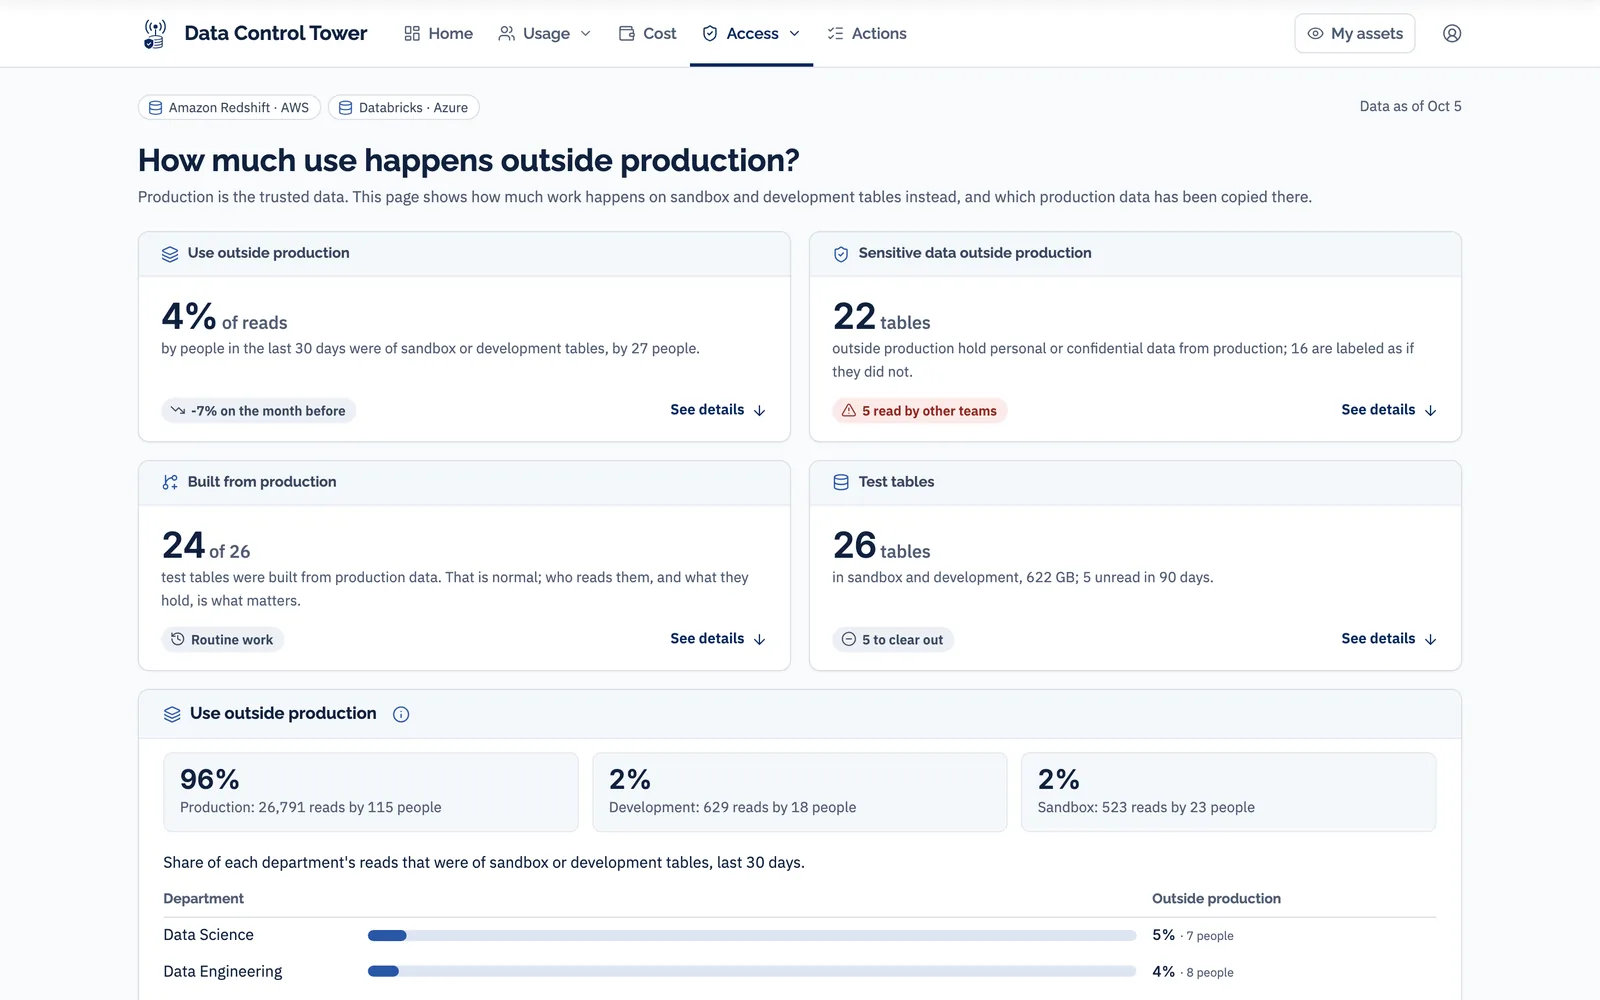Click the Data Engineering progress bar
Image resolution: width=1600 pixels, height=1000 pixels.
click(x=752, y=972)
